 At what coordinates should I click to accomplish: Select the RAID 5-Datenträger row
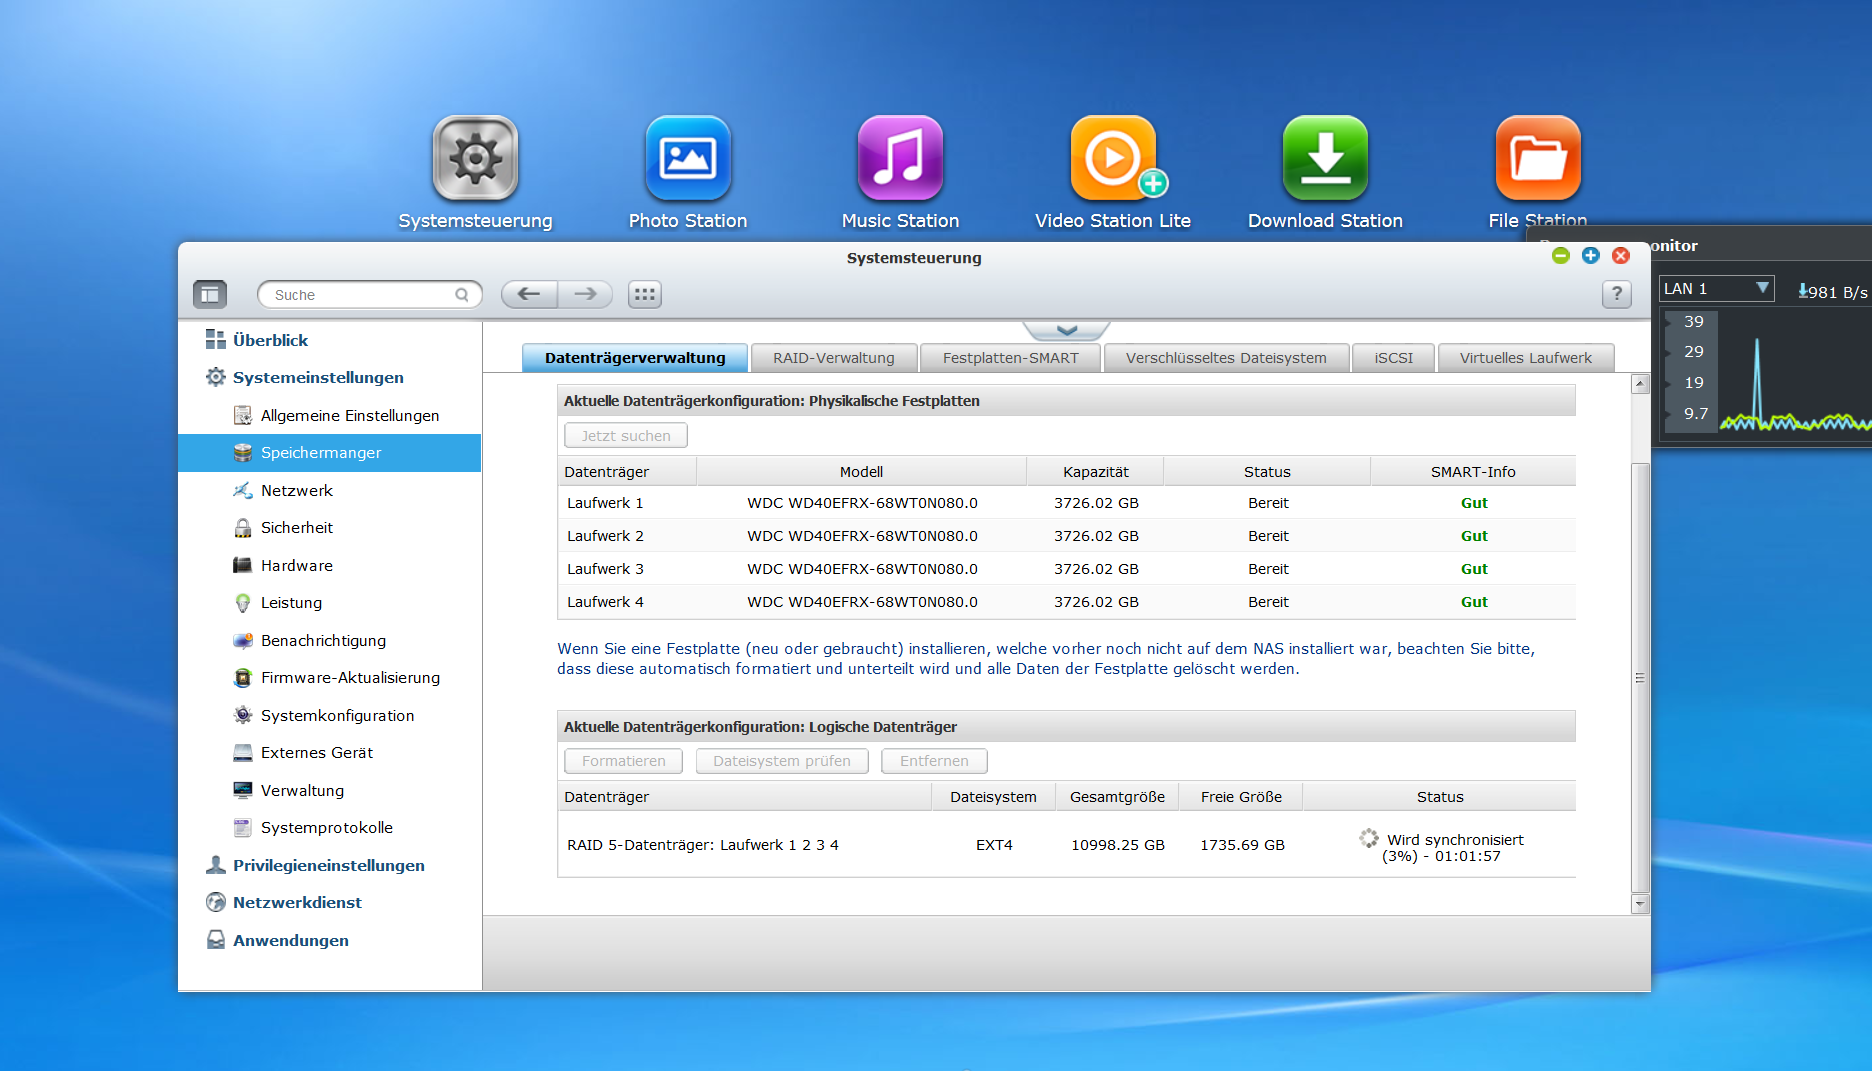click(1066, 845)
